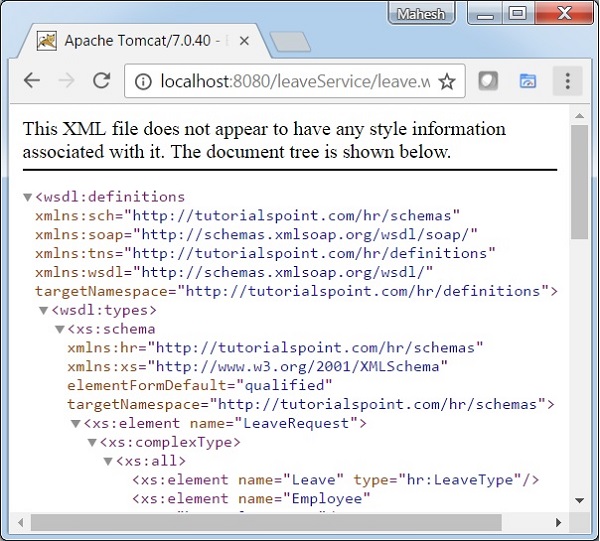Viewport: 600px width, 541px height.
Task: Click the horizontal scrollbar right arrow
Action: 559,522
